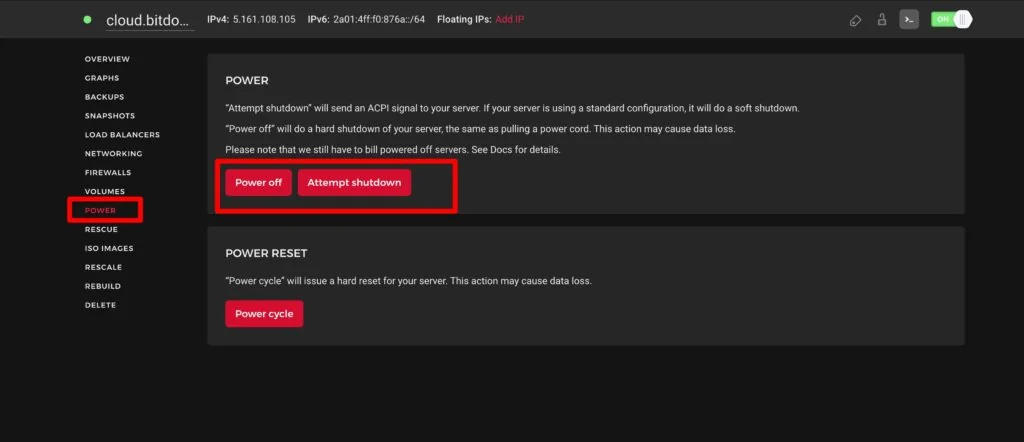
Task: Open the Networking section
Action: pyautogui.click(x=113, y=154)
